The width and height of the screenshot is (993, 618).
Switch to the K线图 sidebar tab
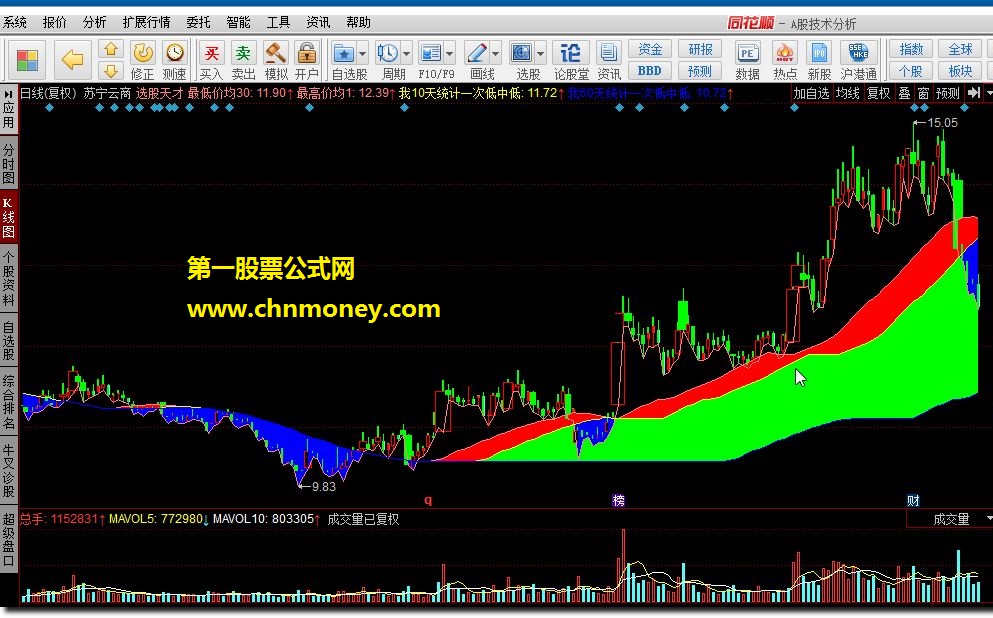[x=8, y=217]
